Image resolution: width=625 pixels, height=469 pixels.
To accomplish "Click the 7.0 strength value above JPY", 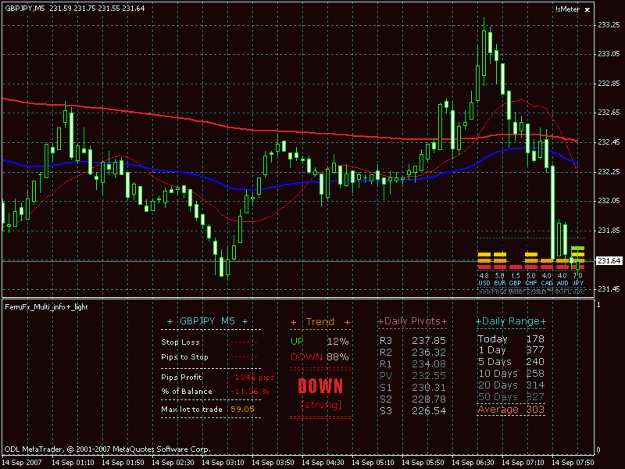I will (578, 276).
